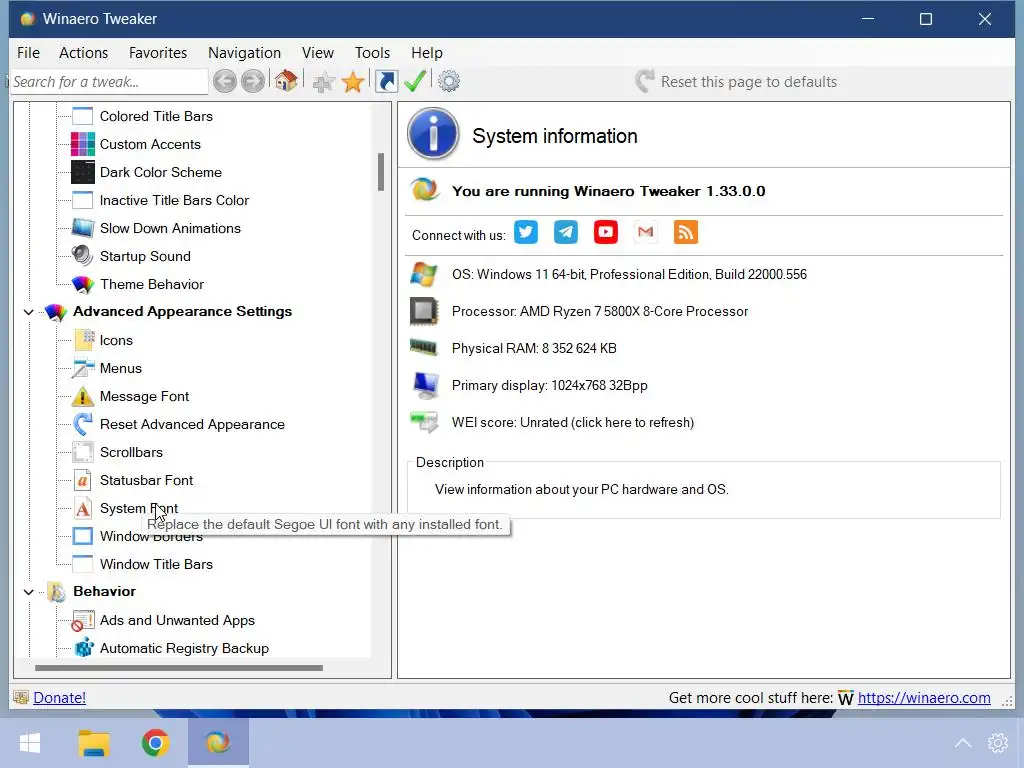Viewport: 1024px width, 768px height.
Task: Select the Statusbar Font item
Action: click(x=146, y=480)
